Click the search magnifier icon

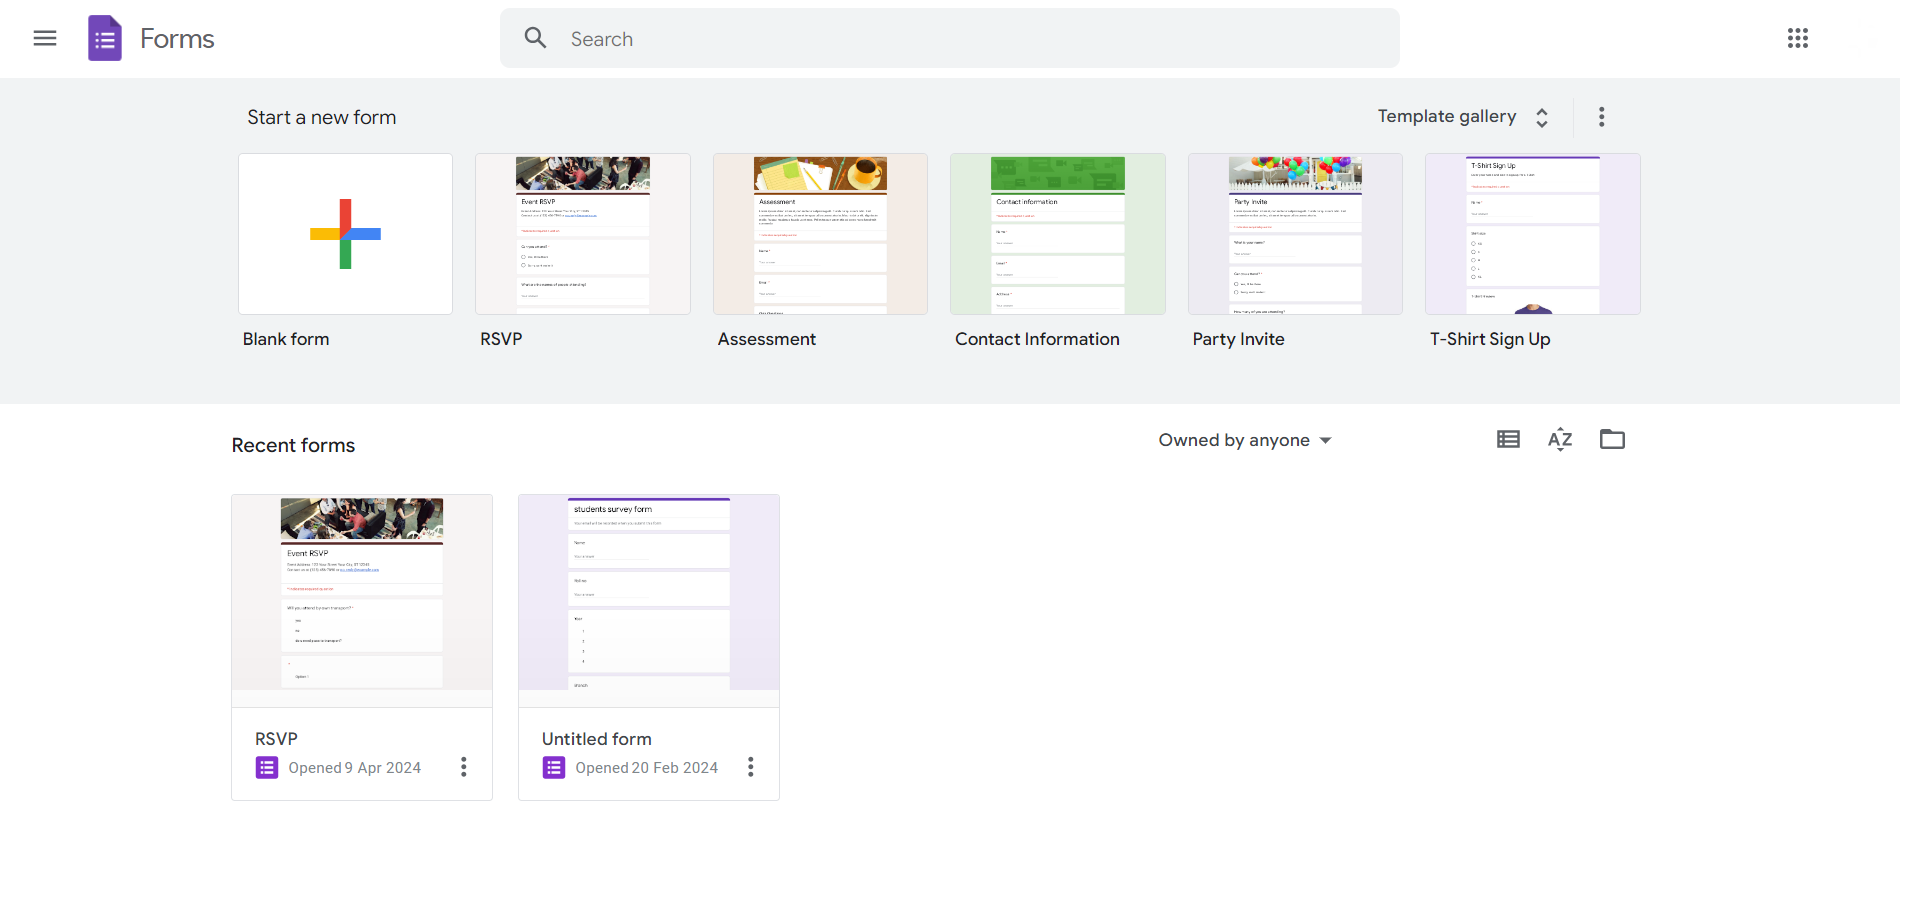click(x=536, y=38)
